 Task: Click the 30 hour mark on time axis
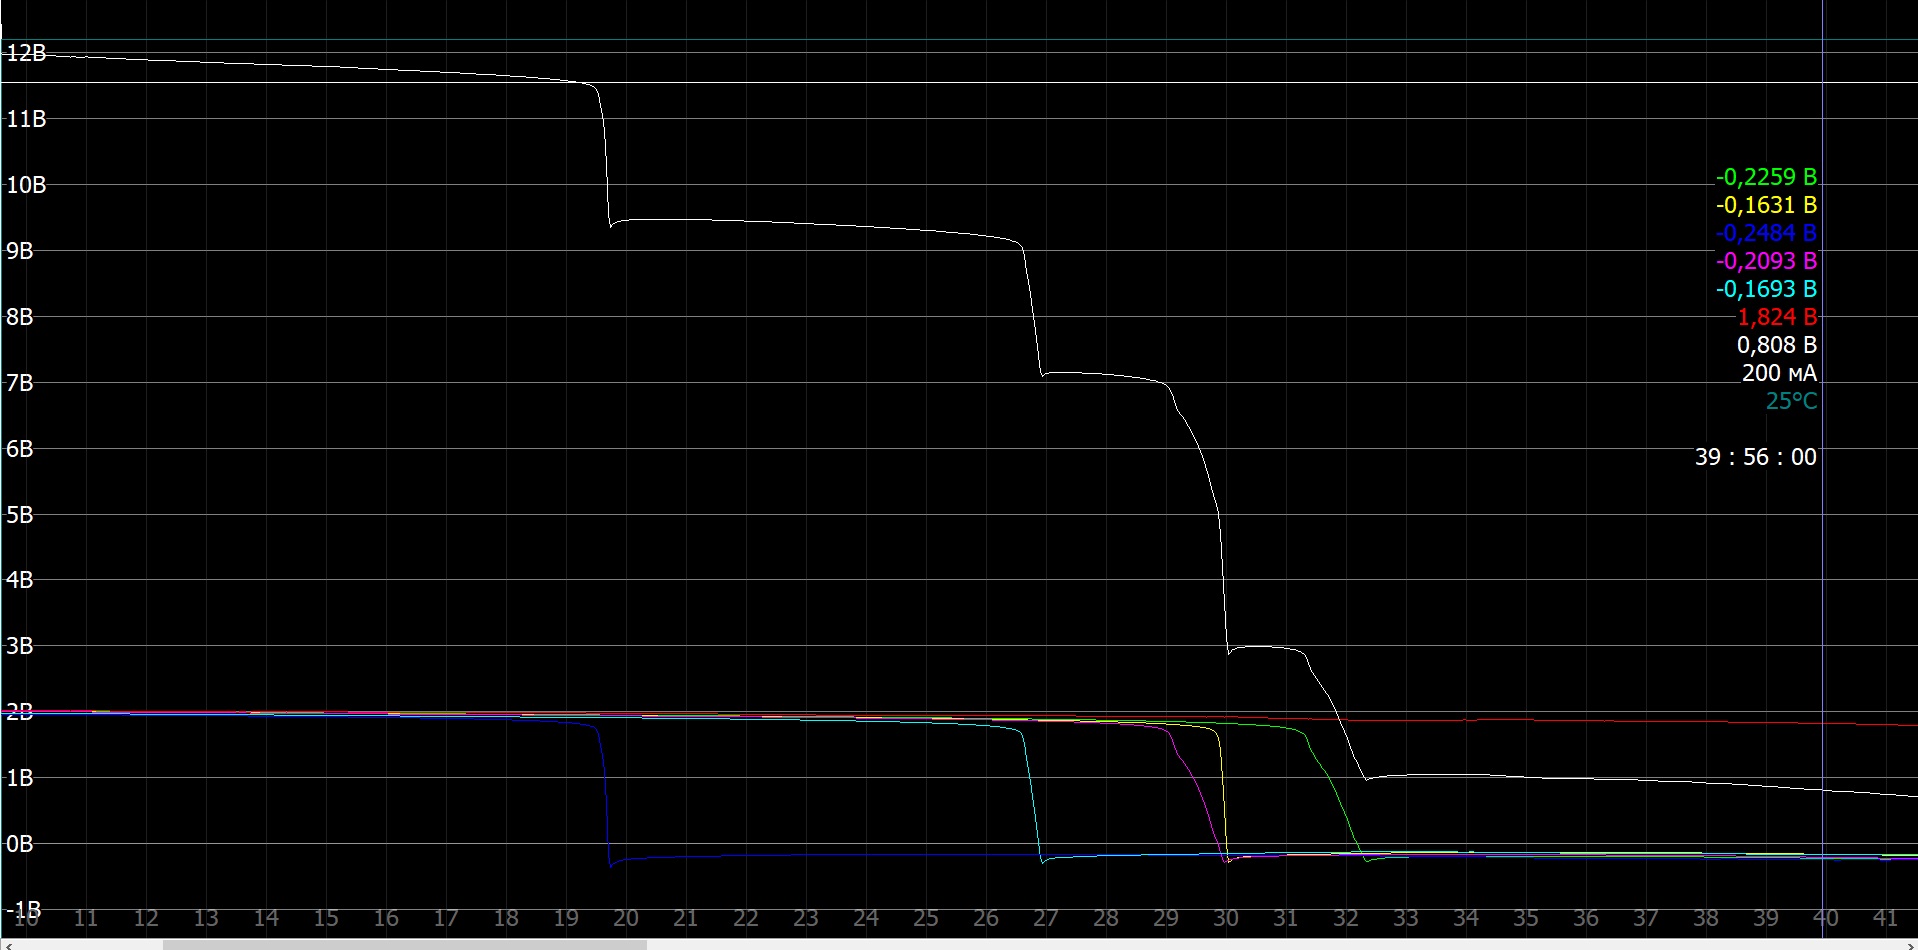click(x=1226, y=918)
